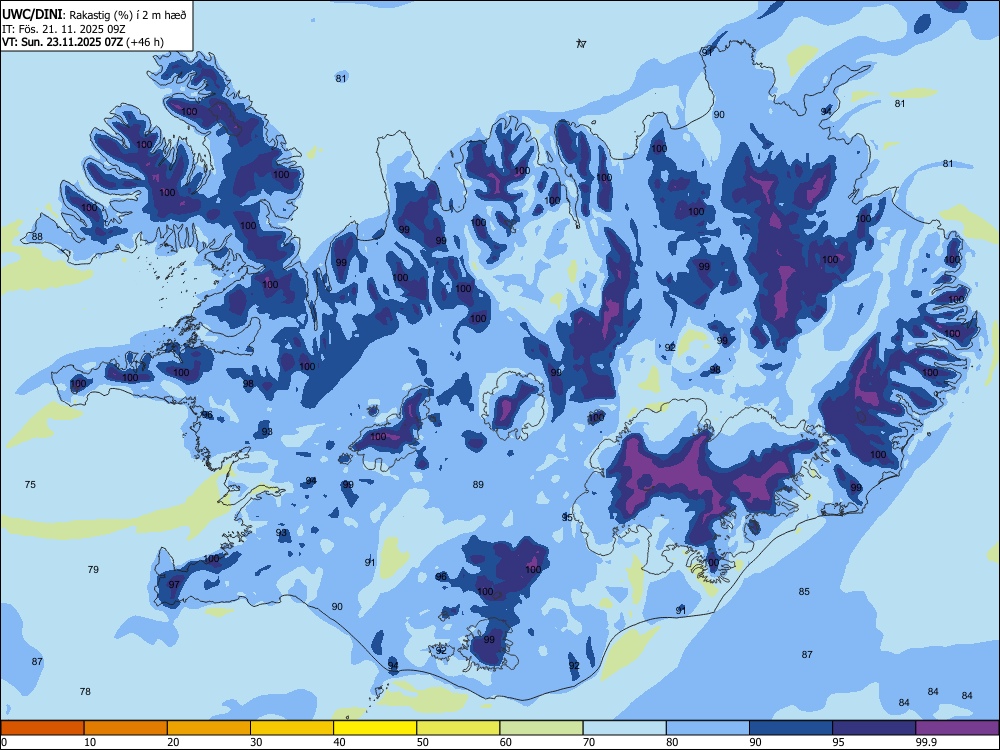
Task: Click the 75 humidity value over the sea
Action: [30, 485]
